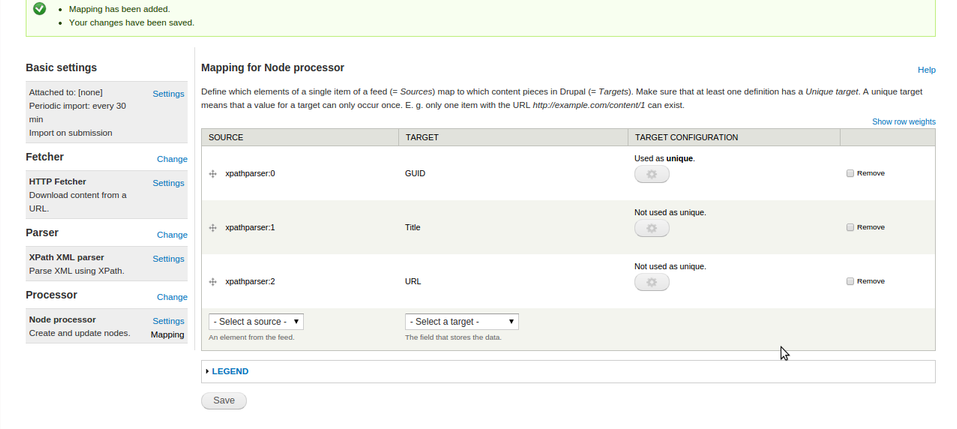Click the drag handle for xpathparser:1 row
This screenshot has height=429, width=957.
point(213,228)
